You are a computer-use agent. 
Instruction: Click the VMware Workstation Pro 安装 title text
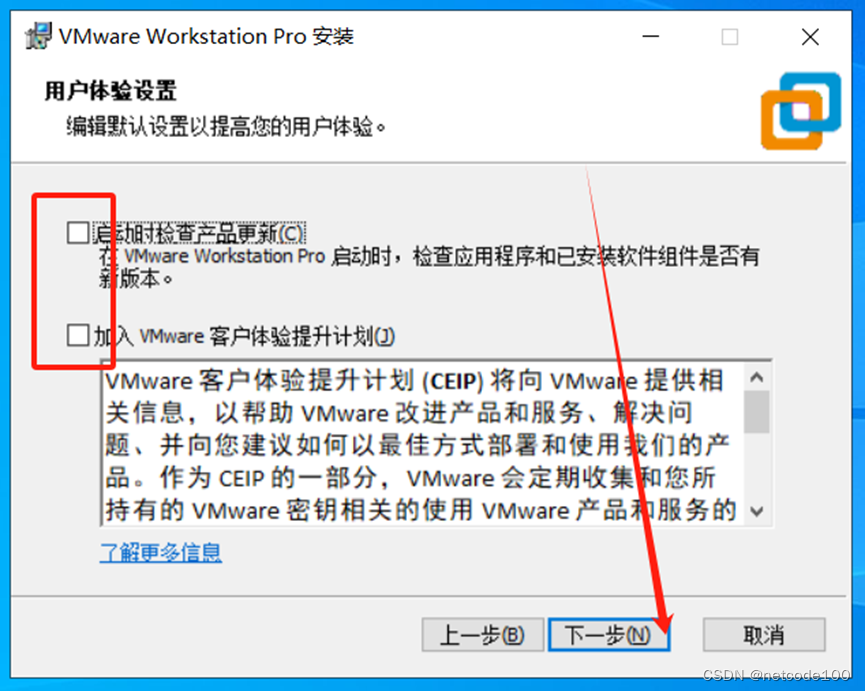pyautogui.click(x=206, y=36)
